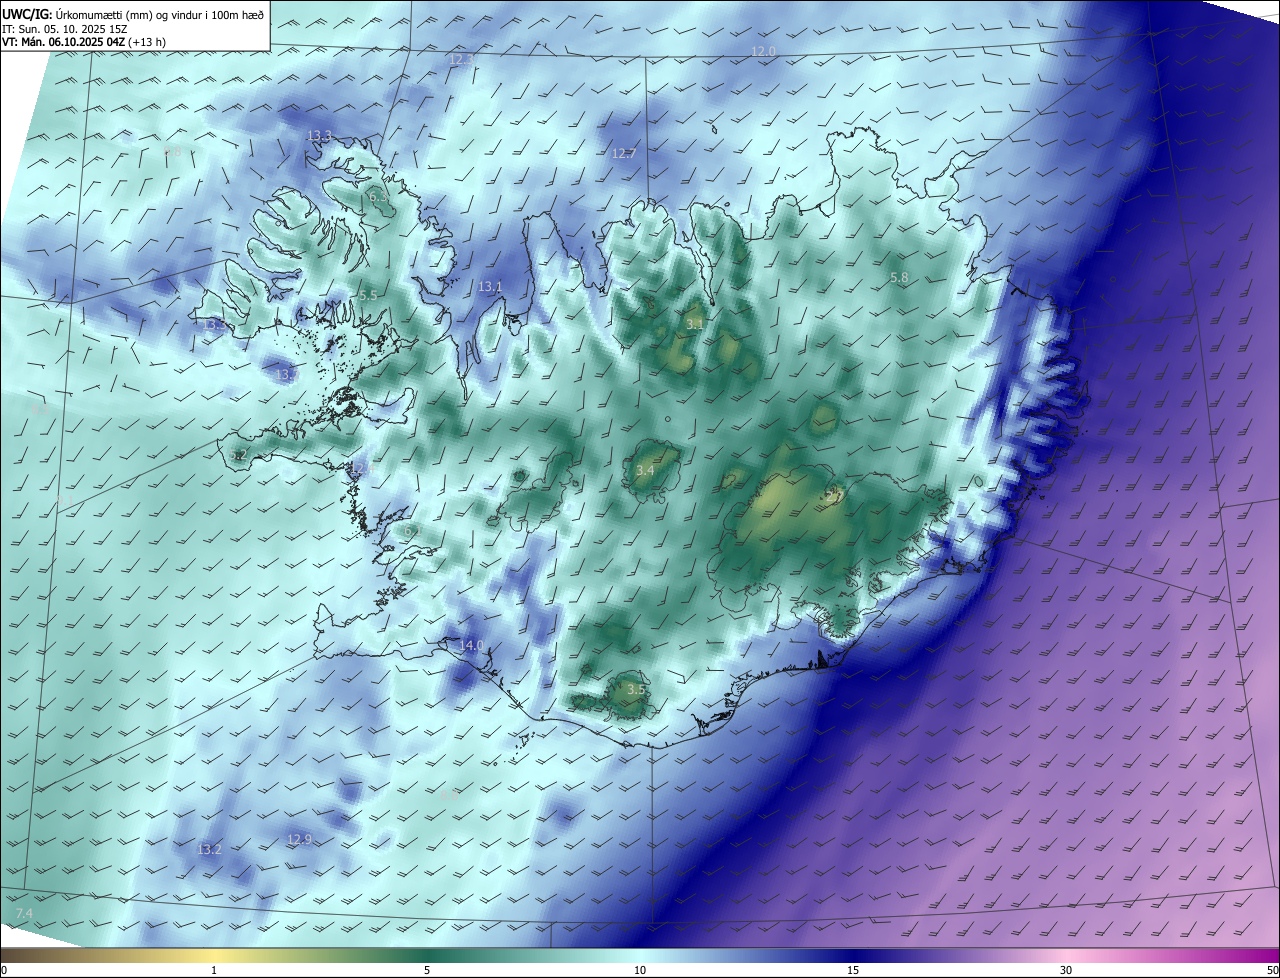Click the 5.2 value label on the peninsula

tap(237, 455)
